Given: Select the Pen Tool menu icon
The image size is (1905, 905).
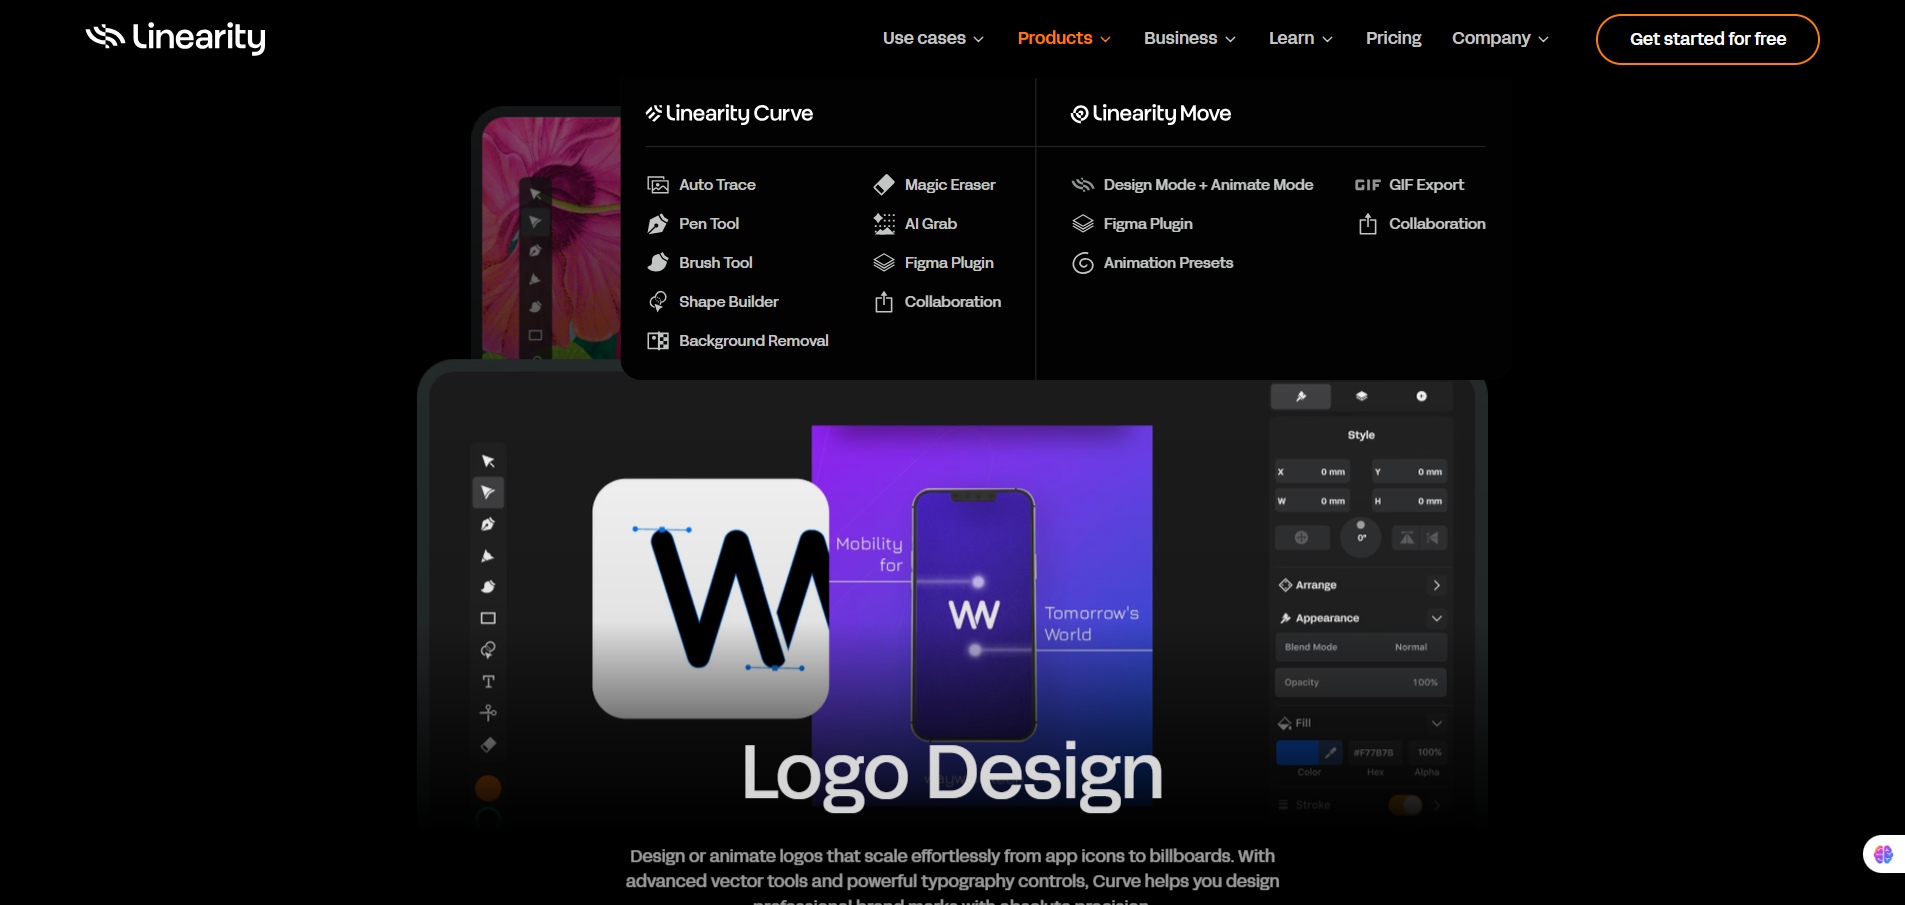Looking at the screenshot, I should point(657,224).
